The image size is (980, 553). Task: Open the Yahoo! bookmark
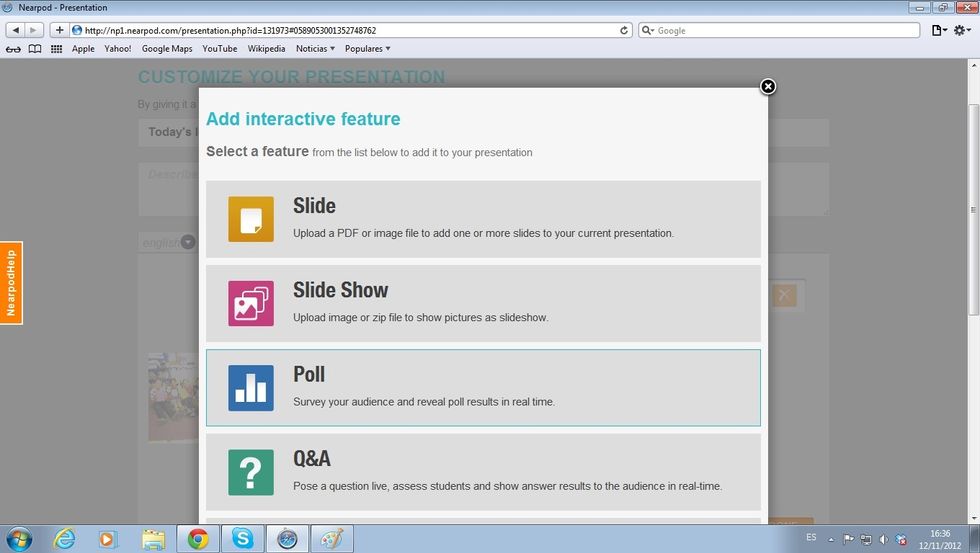tap(118, 49)
